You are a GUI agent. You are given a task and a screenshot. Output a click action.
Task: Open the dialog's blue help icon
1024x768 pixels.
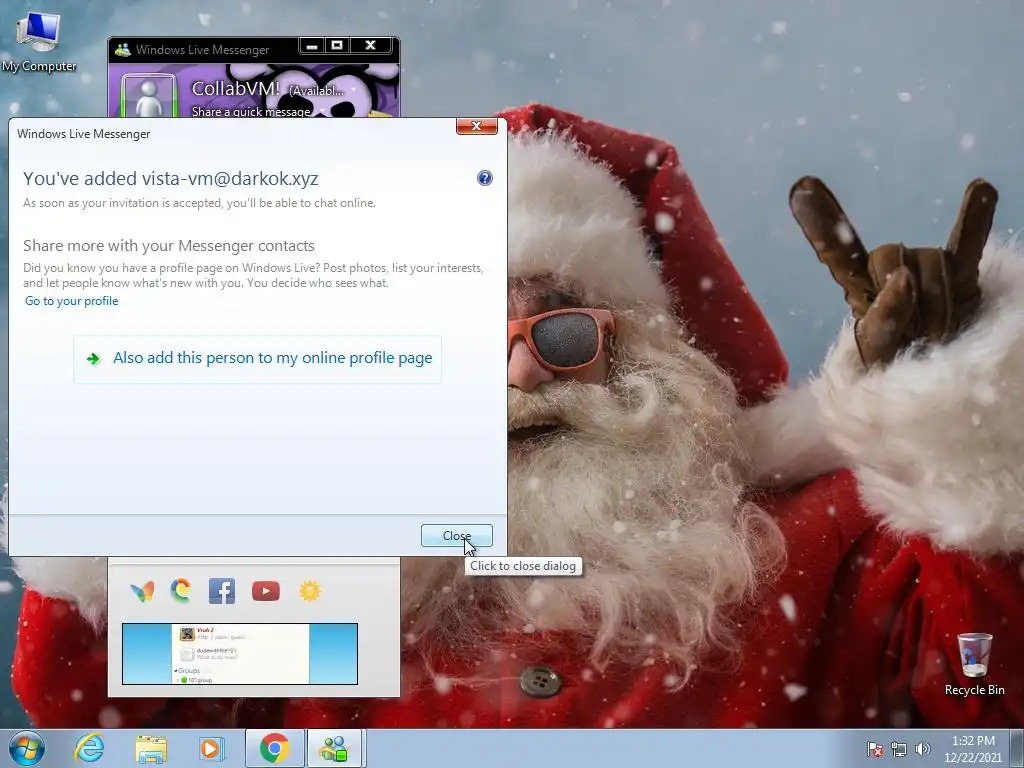(x=485, y=178)
